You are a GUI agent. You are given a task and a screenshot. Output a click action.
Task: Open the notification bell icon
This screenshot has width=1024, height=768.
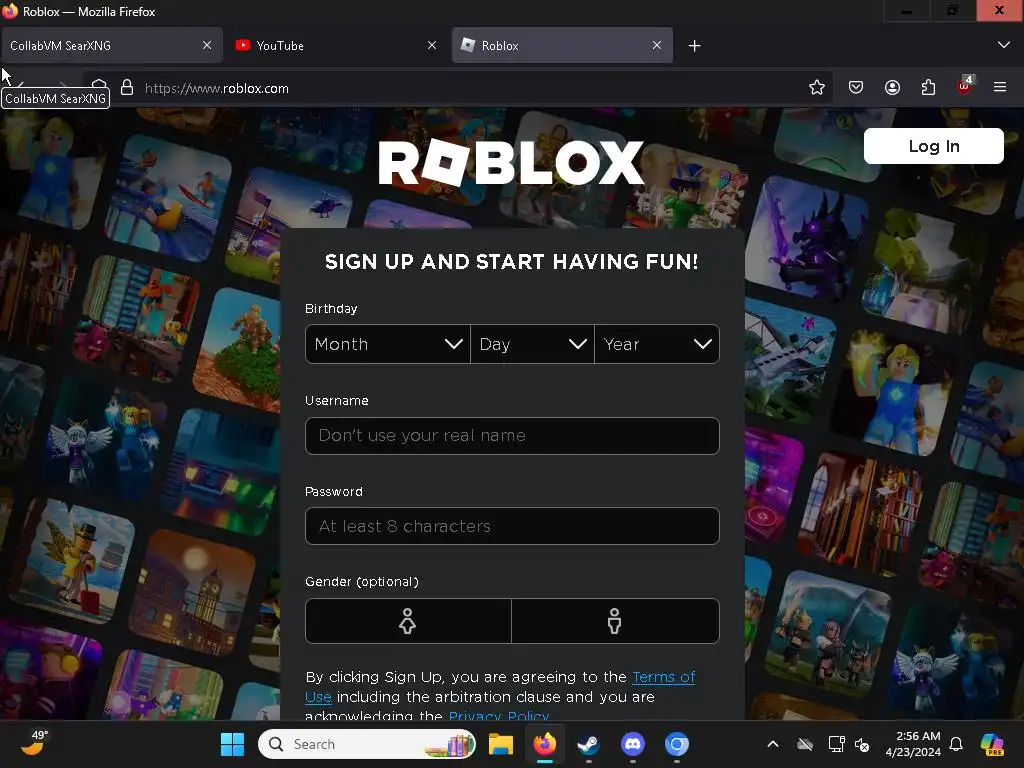tap(955, 744)
